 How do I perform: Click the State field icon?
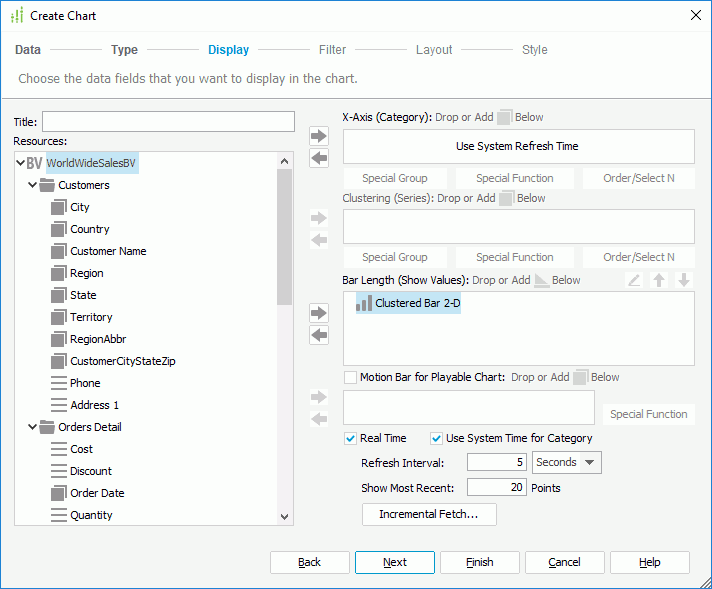(59, 295)
